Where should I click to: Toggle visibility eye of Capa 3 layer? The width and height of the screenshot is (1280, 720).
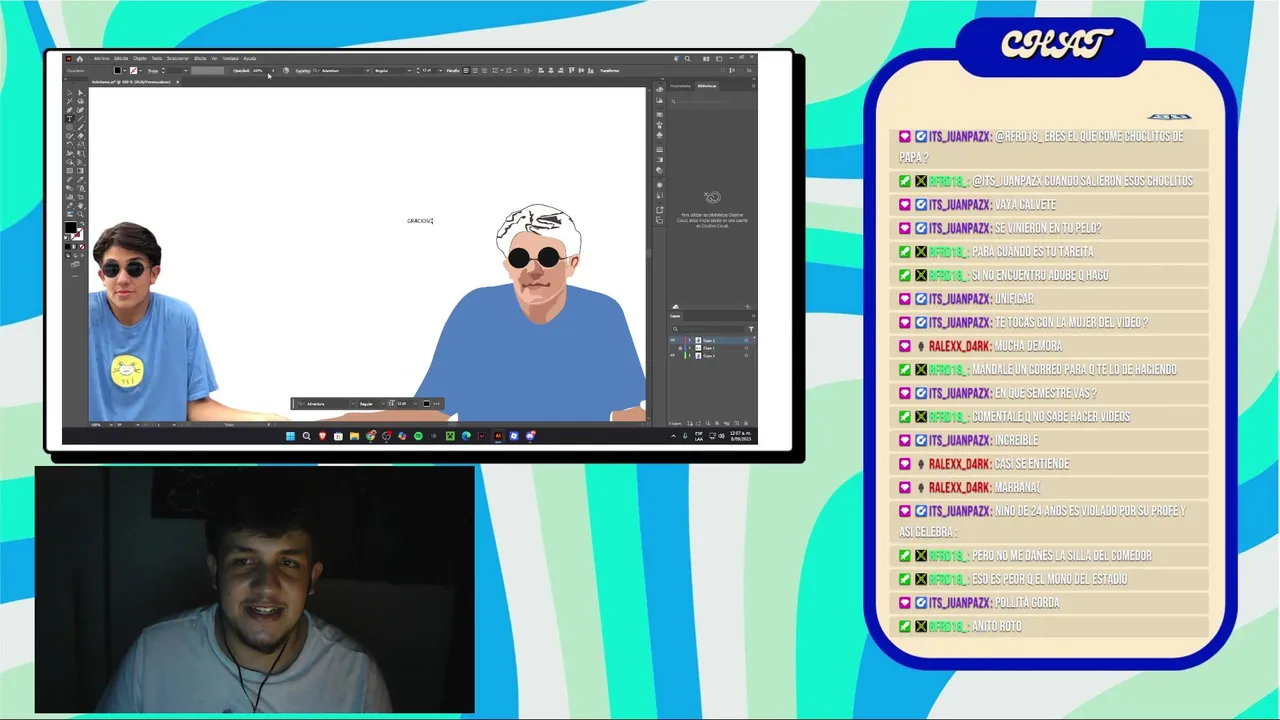point(673,356)
